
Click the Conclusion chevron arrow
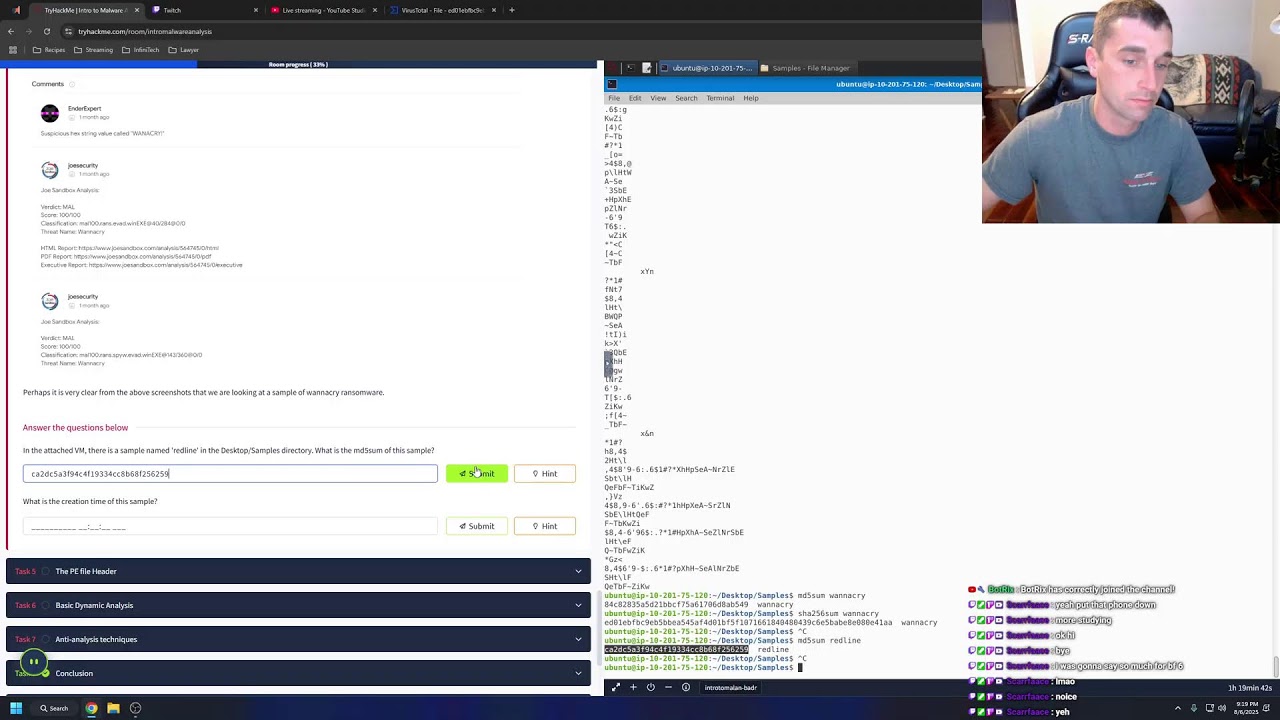(x=578, y=673)
